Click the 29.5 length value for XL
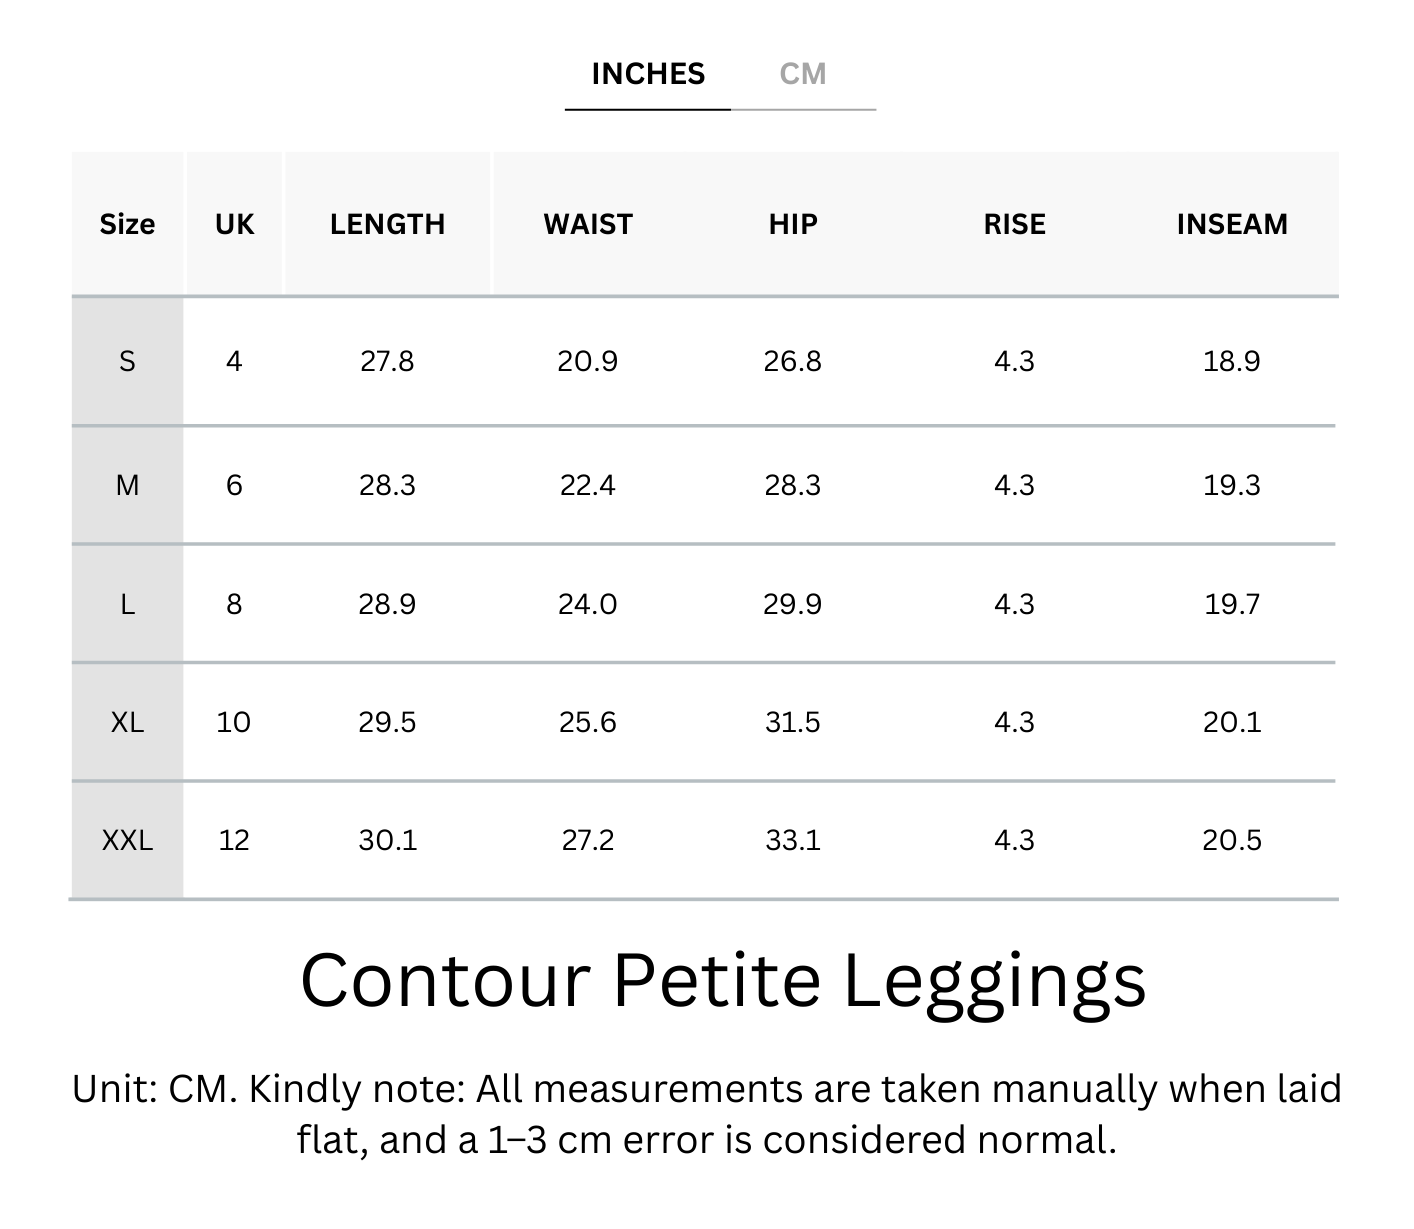The image size is (1414, 1229). (x=387, y=722)
